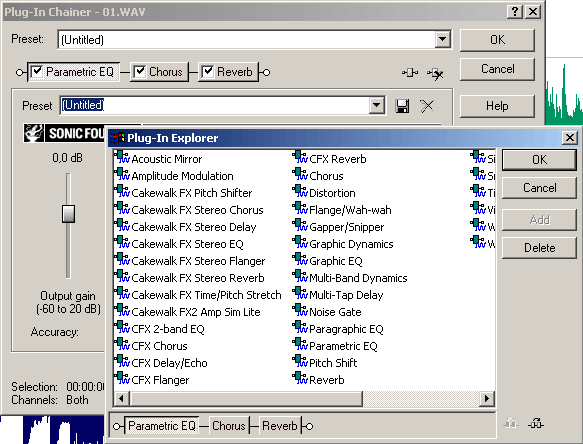Close the Plug-In Explorer window
Image resolution: width=583 pixels, height=444 pixels.
[x=570, y=138]
